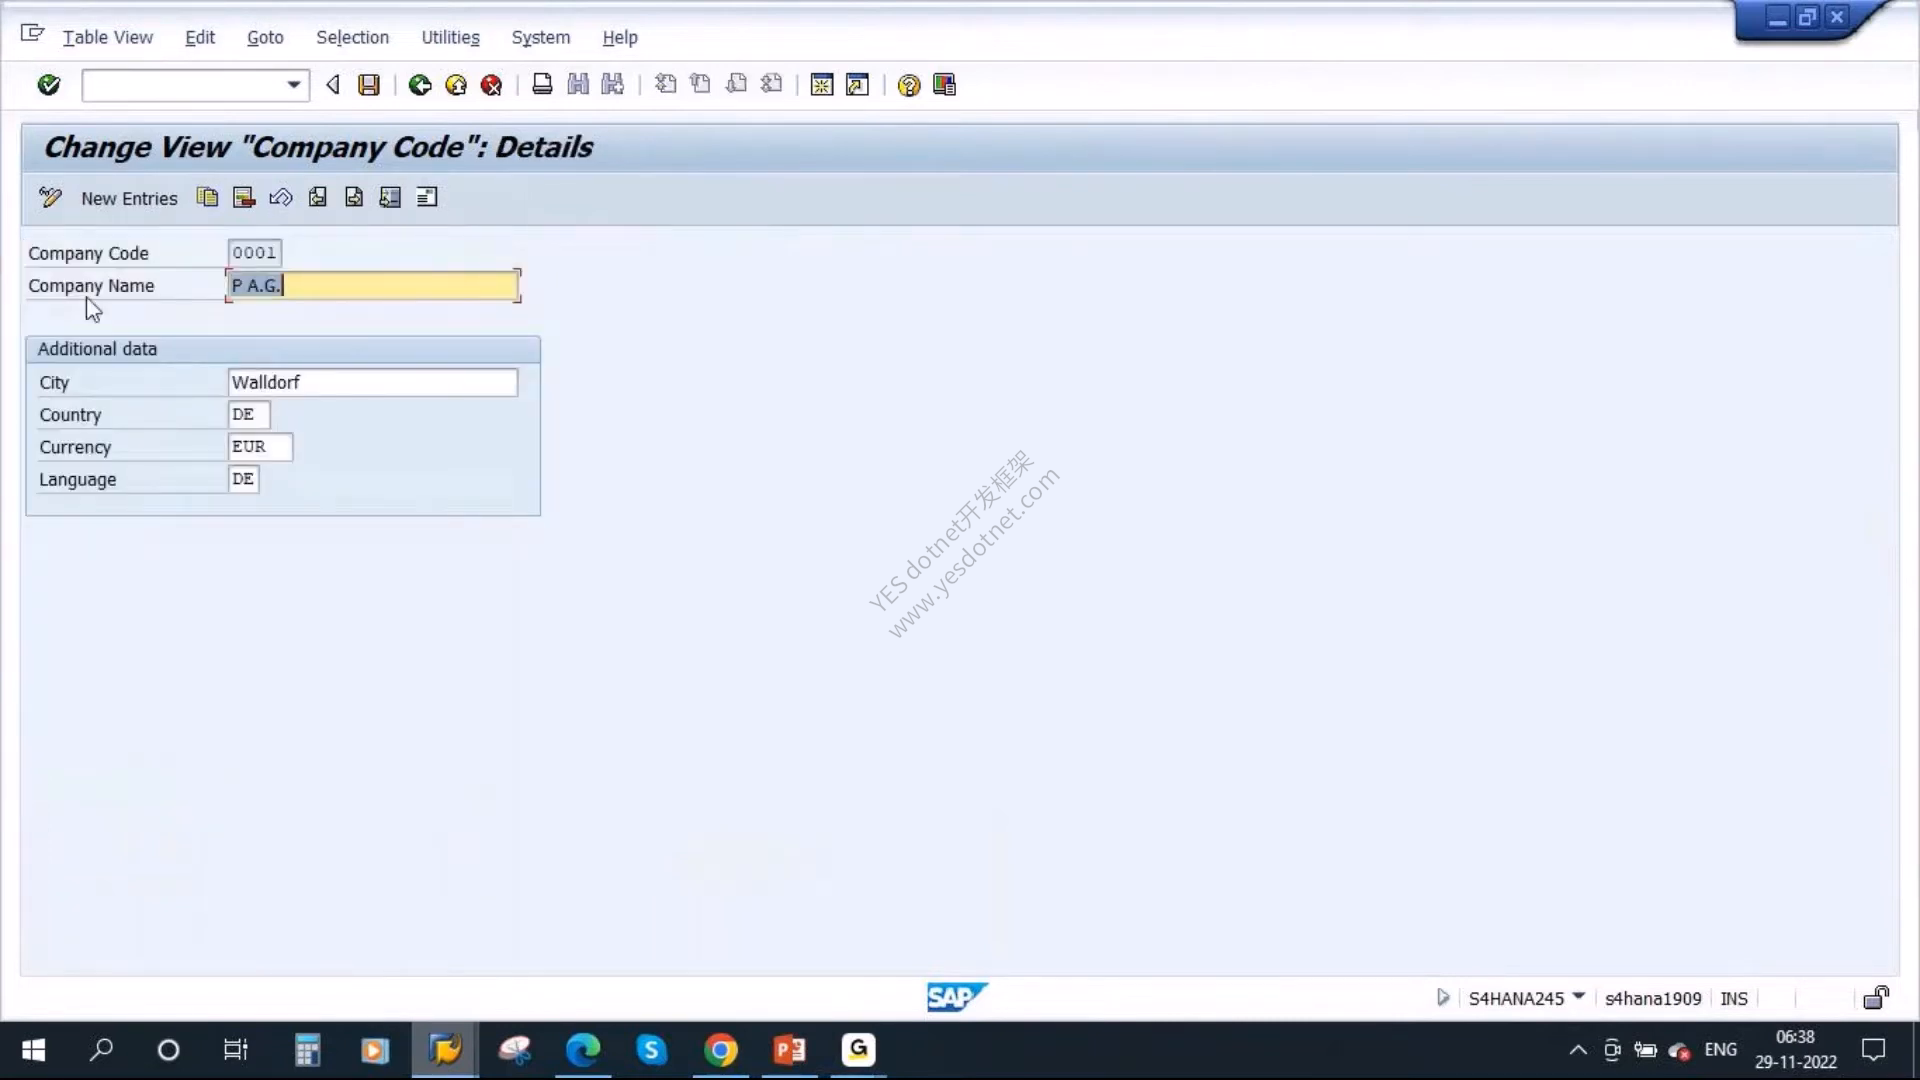Open the Edit menu
The width and height of the screenshot is (1920, 1080).
200,38
